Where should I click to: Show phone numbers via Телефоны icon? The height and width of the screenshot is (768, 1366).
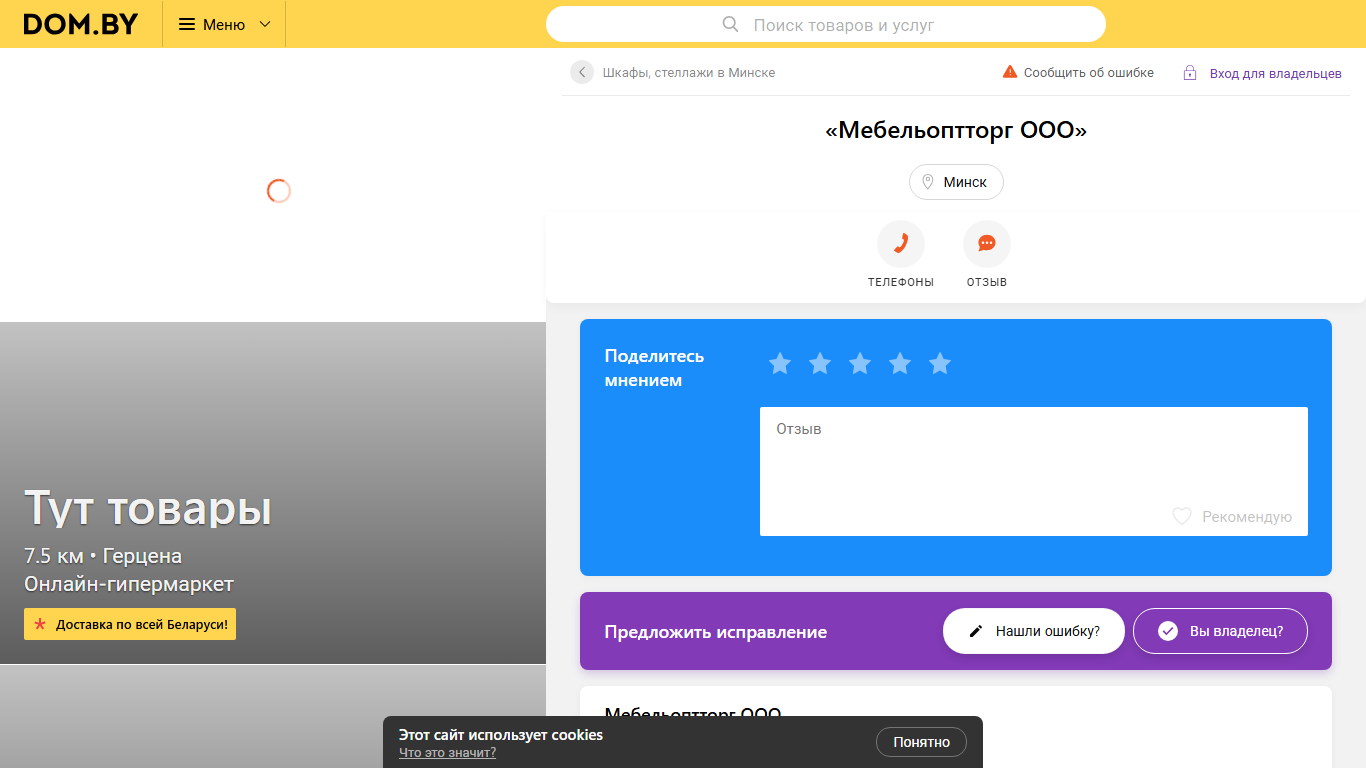(901, 244)
